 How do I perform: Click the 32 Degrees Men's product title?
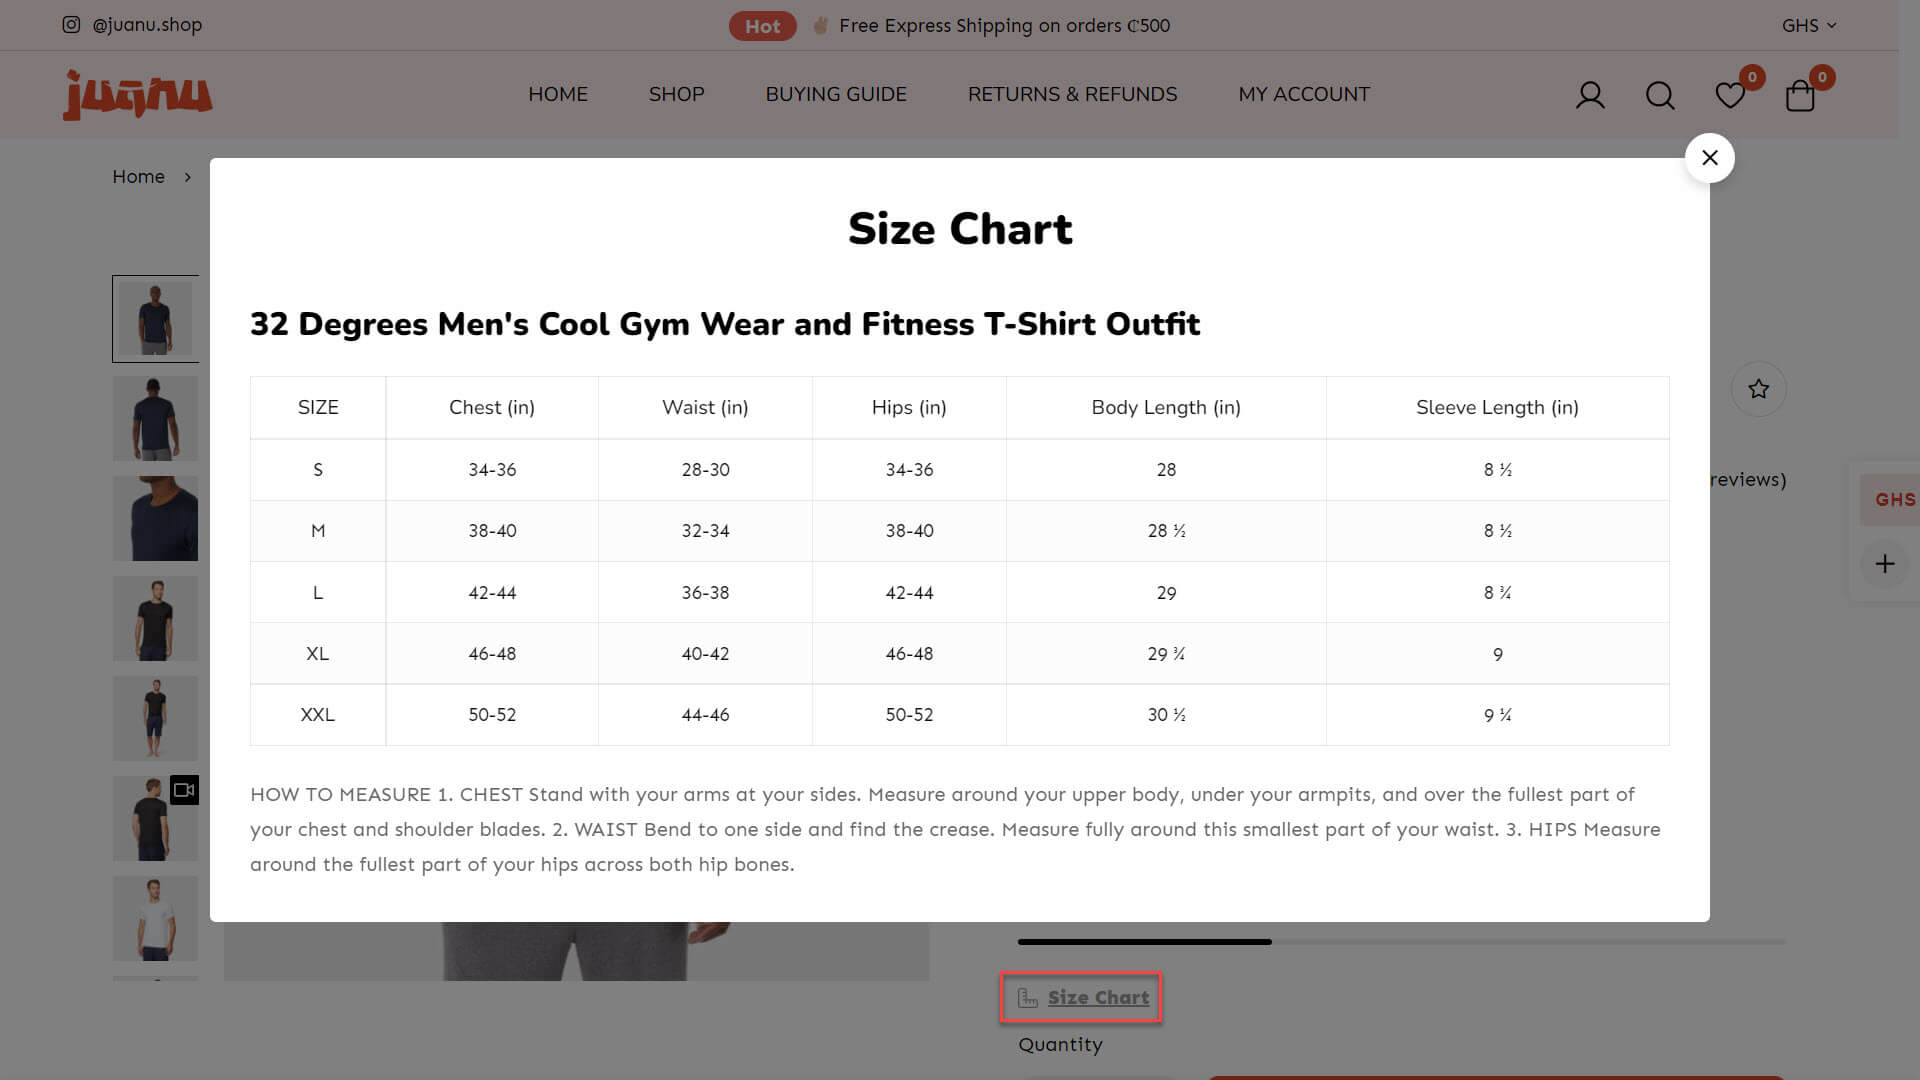pos(725,324)
